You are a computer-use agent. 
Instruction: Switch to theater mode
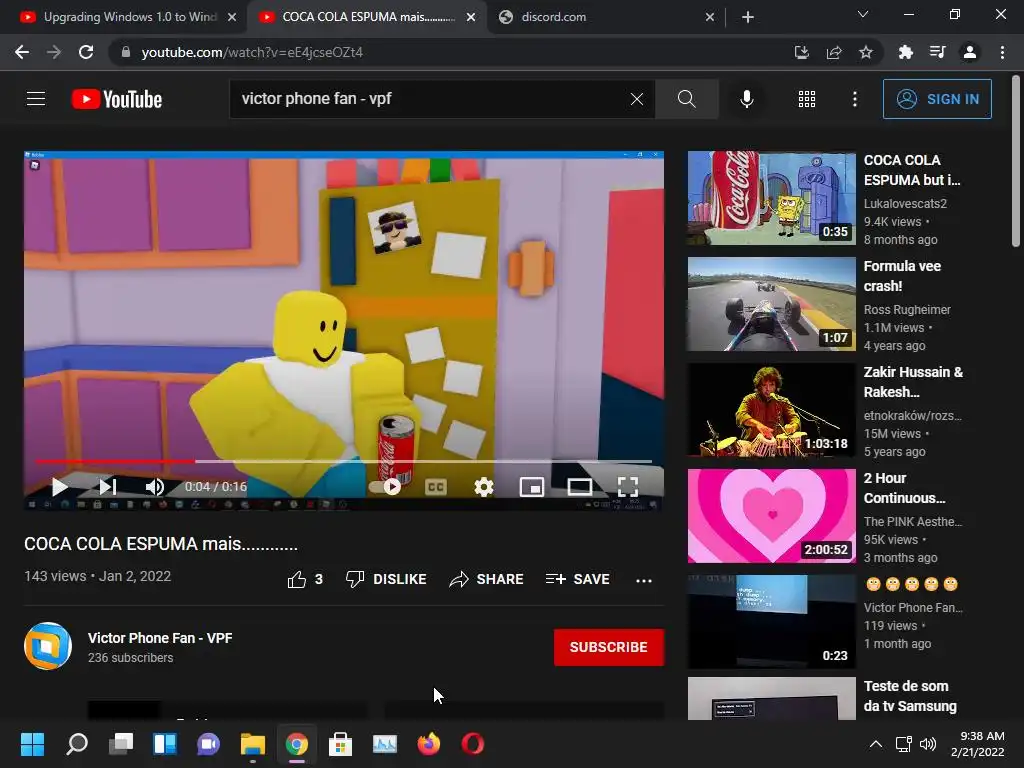580,487
